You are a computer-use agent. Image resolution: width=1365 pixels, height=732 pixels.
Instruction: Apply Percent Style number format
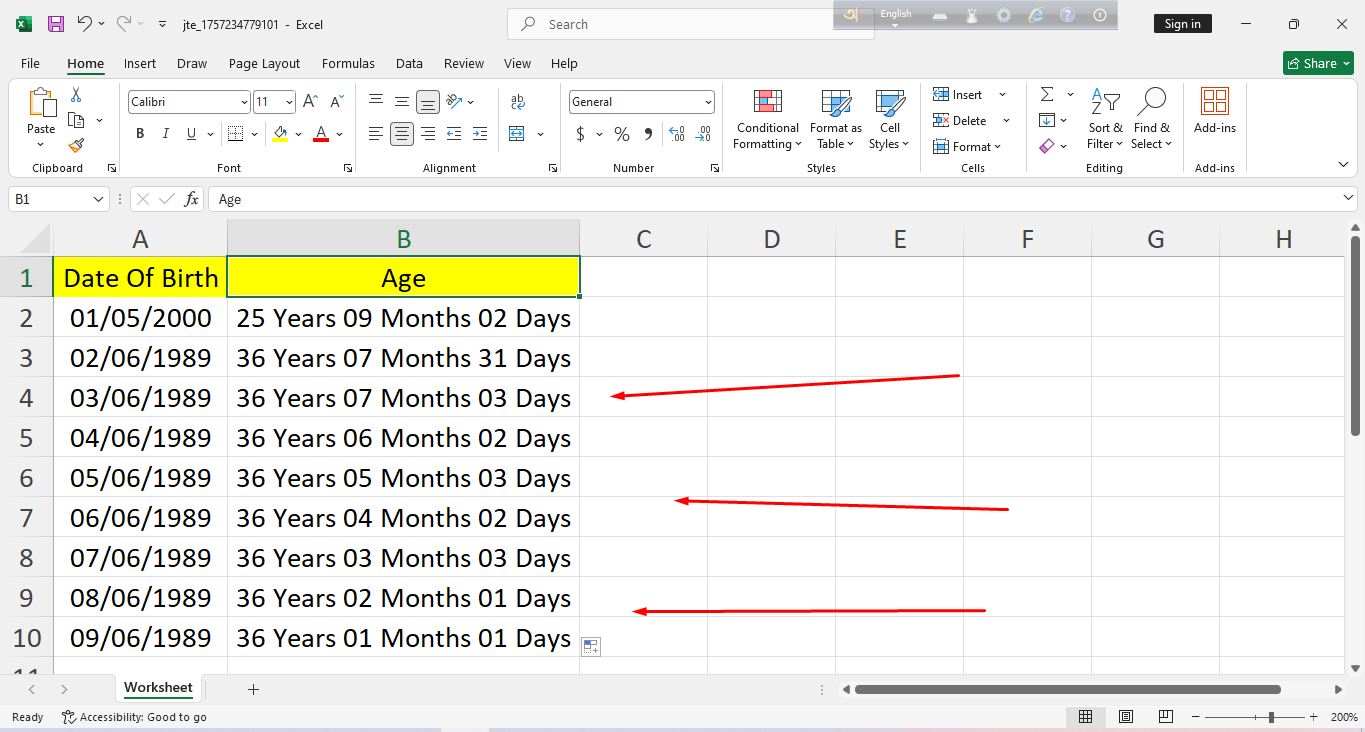point(621,134)
